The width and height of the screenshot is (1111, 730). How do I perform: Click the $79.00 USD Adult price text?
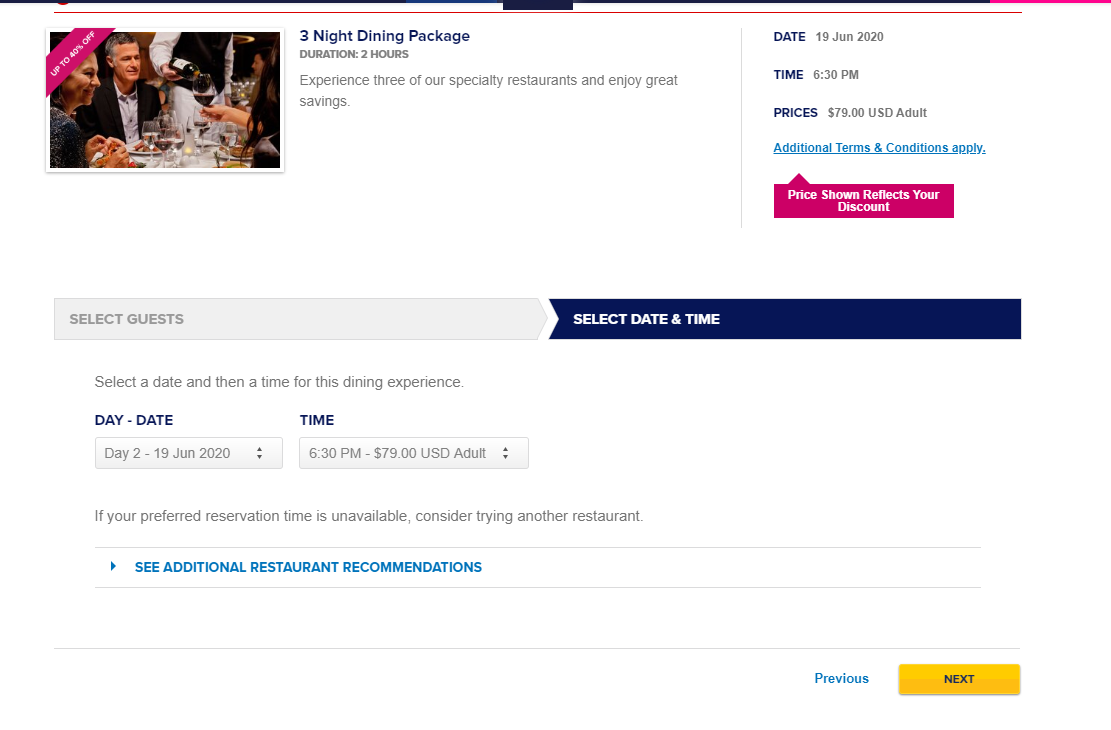[877, 113]
